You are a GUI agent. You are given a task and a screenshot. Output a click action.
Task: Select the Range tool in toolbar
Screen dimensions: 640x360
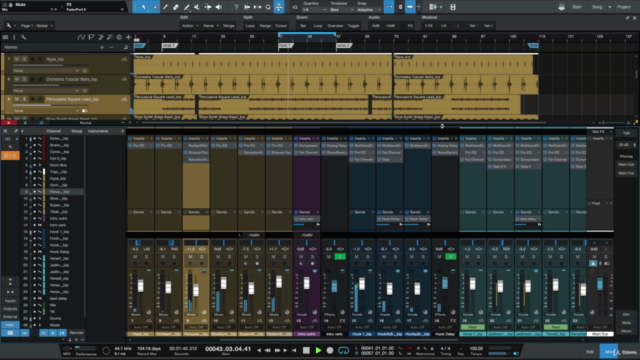point(155,7)
